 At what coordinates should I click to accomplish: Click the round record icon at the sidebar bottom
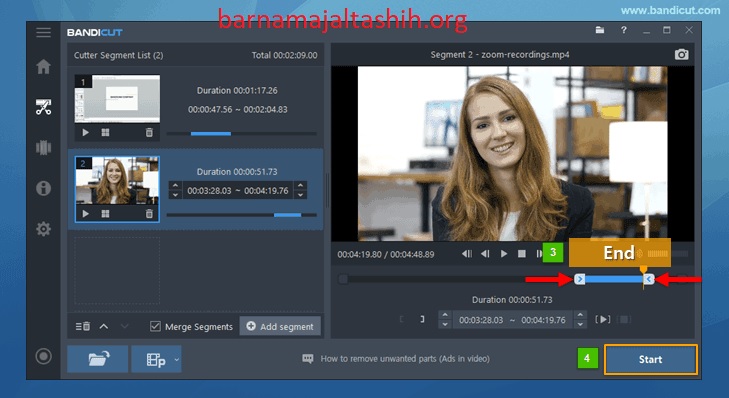(43, 357)
